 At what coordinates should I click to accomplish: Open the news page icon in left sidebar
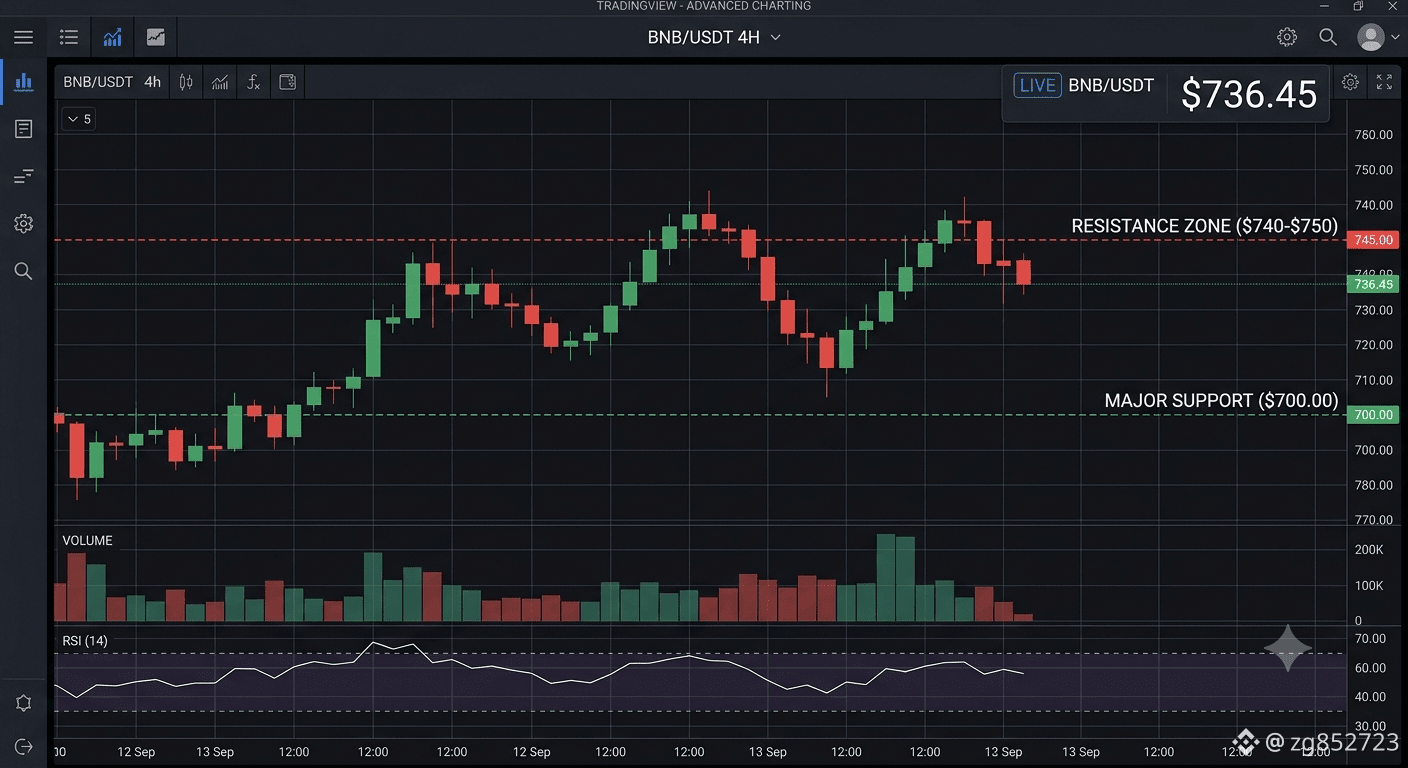tap(23, 129)
